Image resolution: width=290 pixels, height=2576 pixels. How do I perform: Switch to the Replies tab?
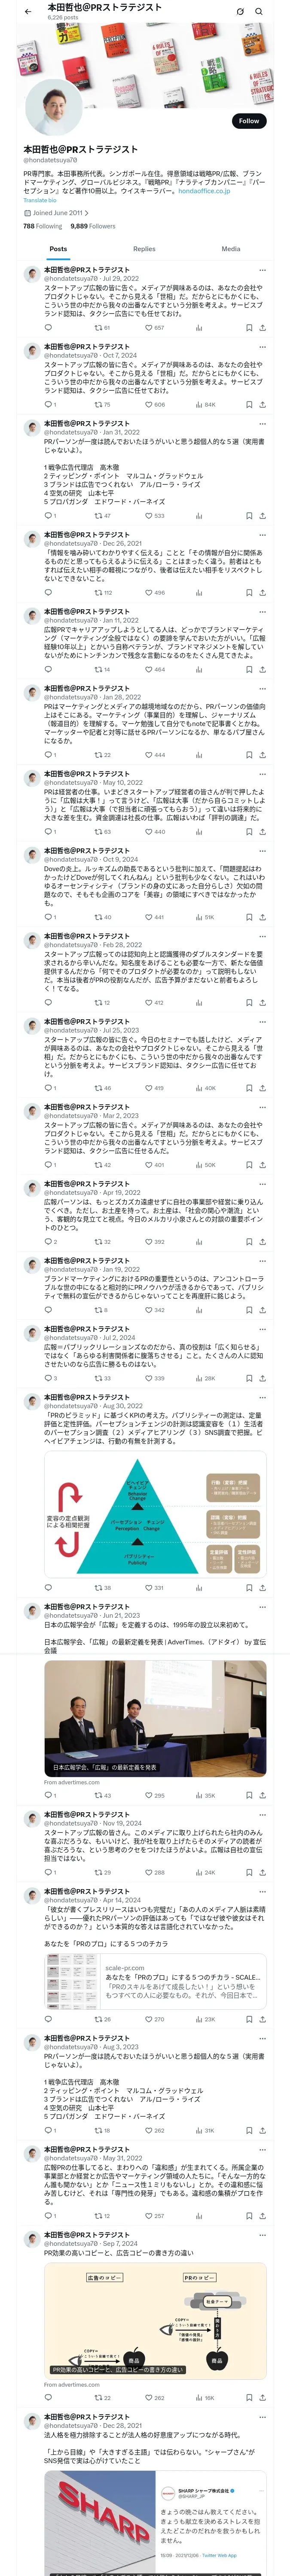pyautogui.click(x=144, y=249)
